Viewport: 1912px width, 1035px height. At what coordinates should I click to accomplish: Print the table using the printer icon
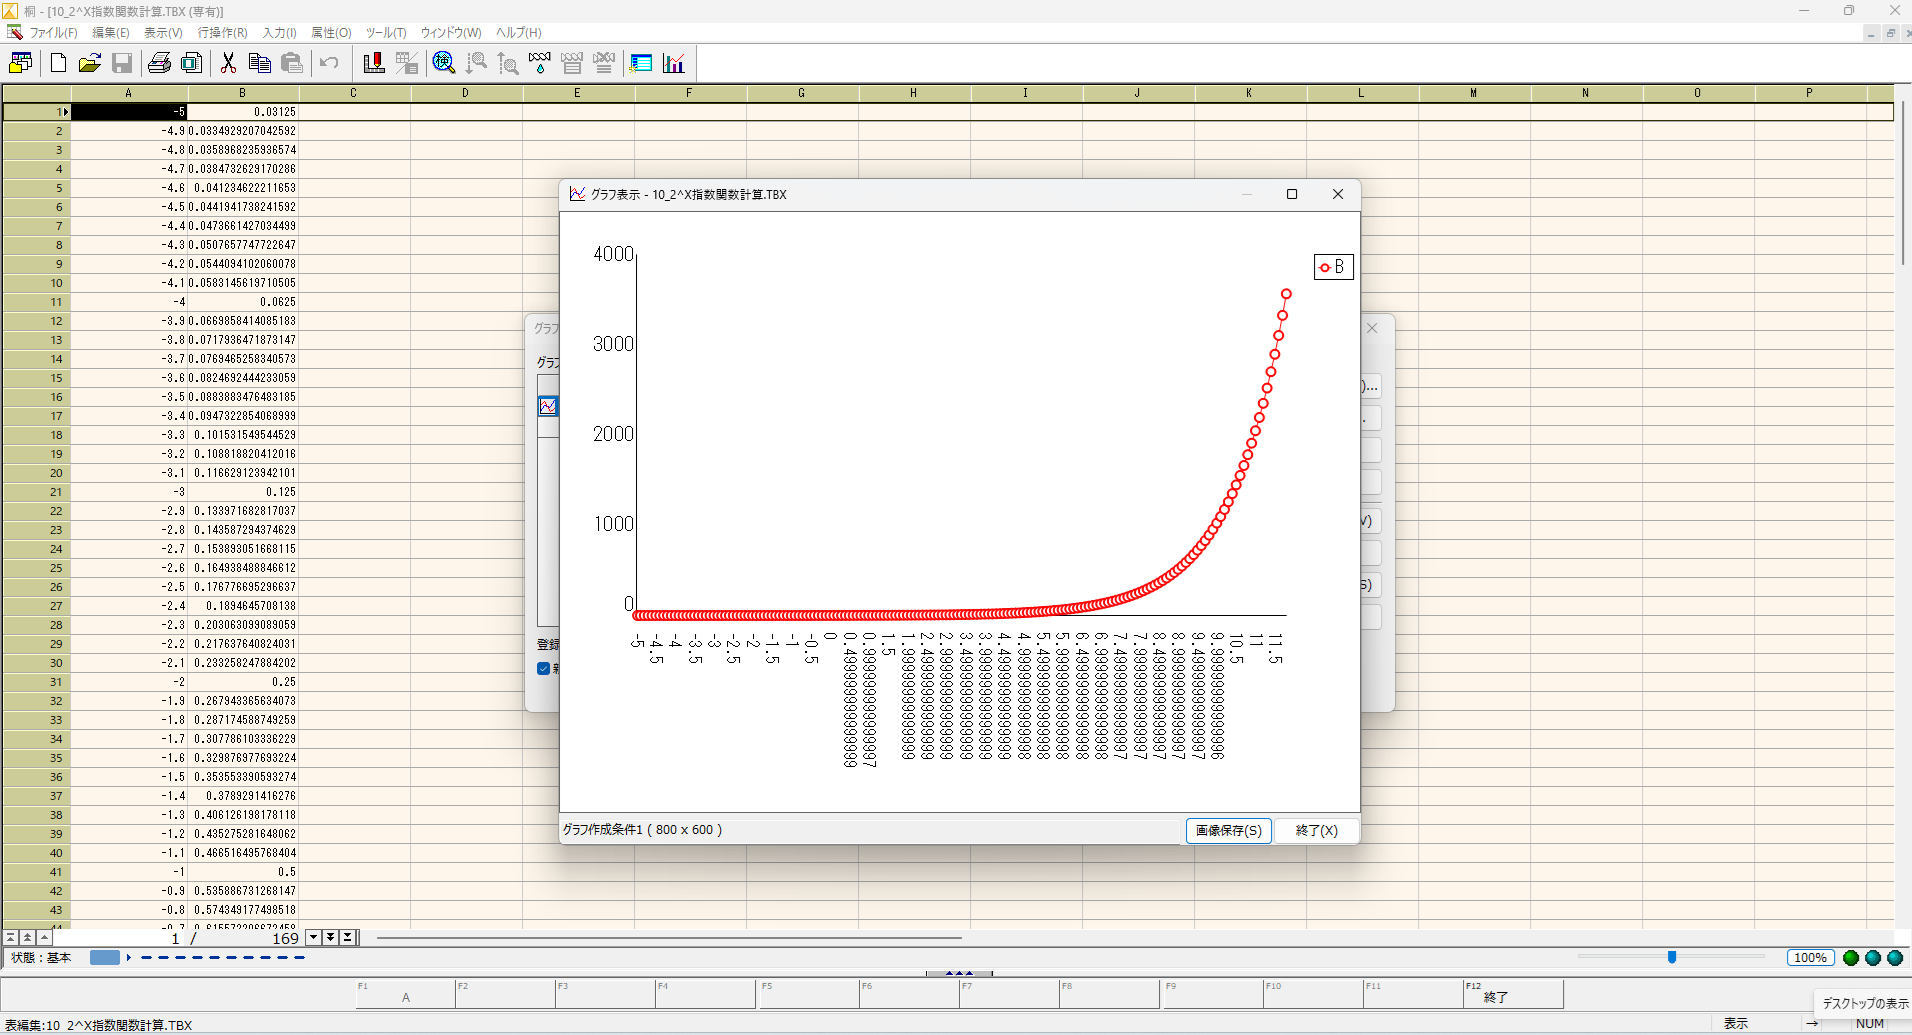(x=159, y=63)
